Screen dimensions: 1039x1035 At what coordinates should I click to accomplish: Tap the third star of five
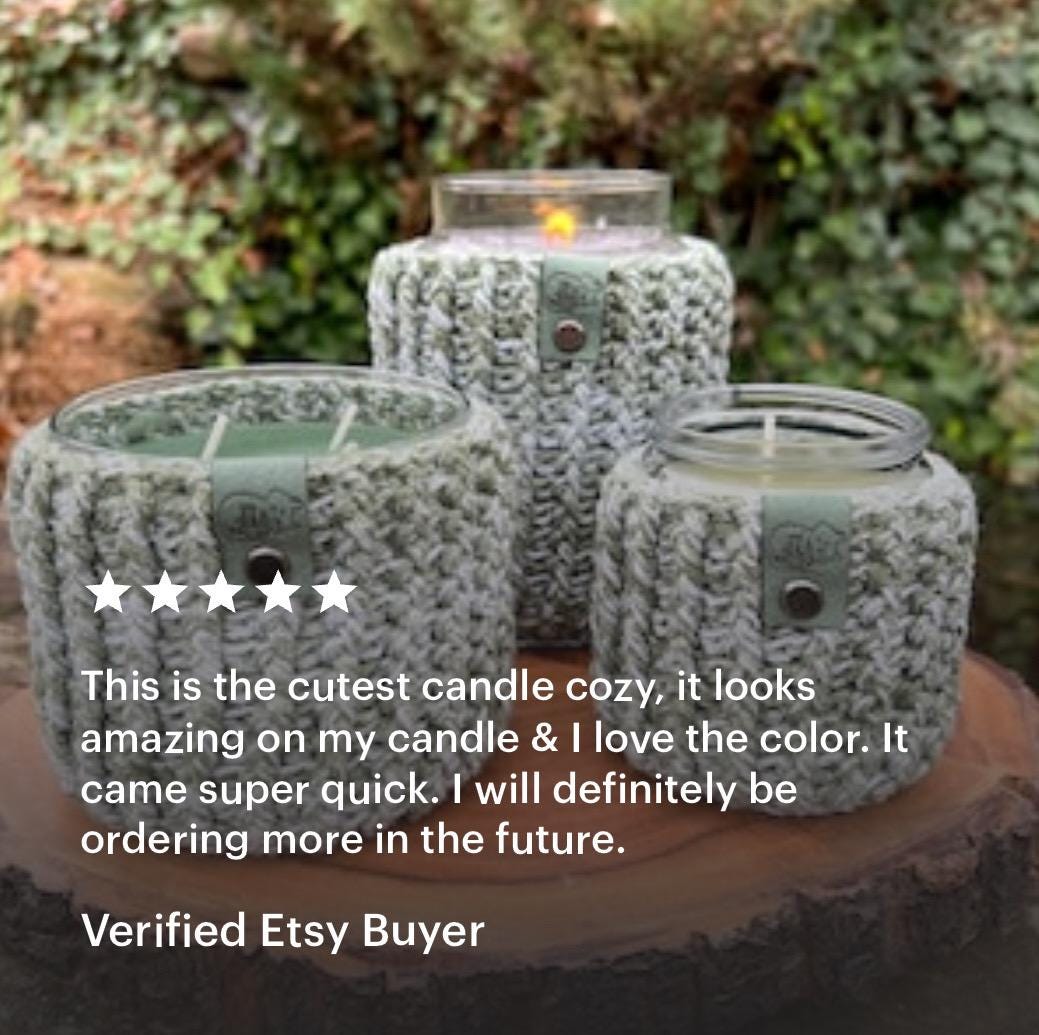tap(221, 592)
